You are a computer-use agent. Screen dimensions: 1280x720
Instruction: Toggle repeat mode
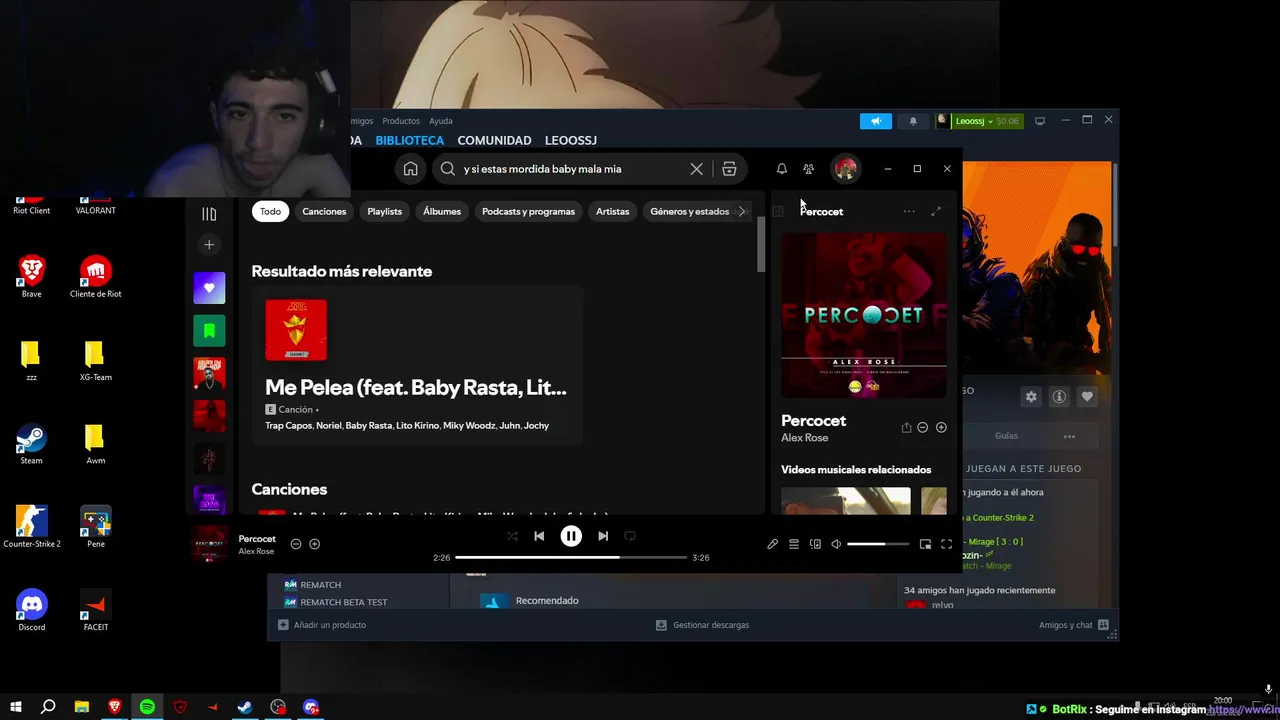point(630,536)
